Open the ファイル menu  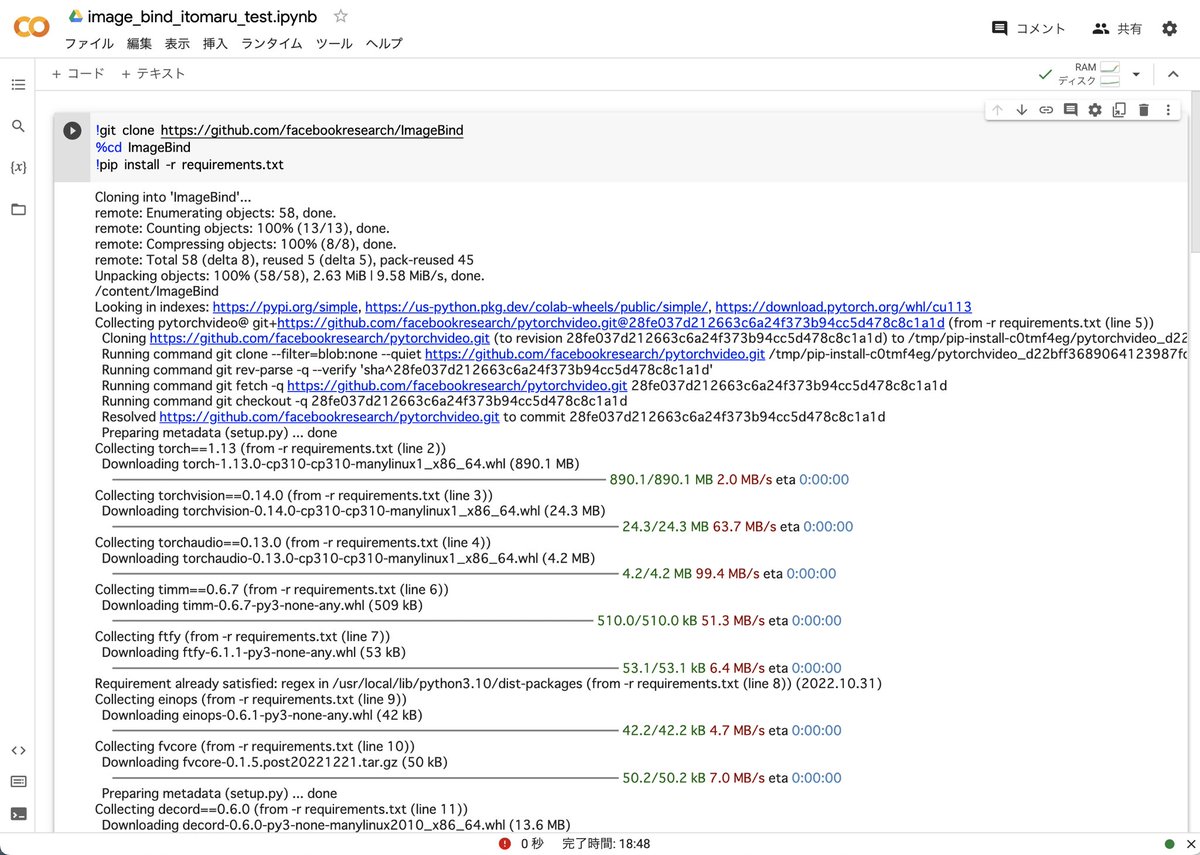pyautogui.click(x=89, y=44)
